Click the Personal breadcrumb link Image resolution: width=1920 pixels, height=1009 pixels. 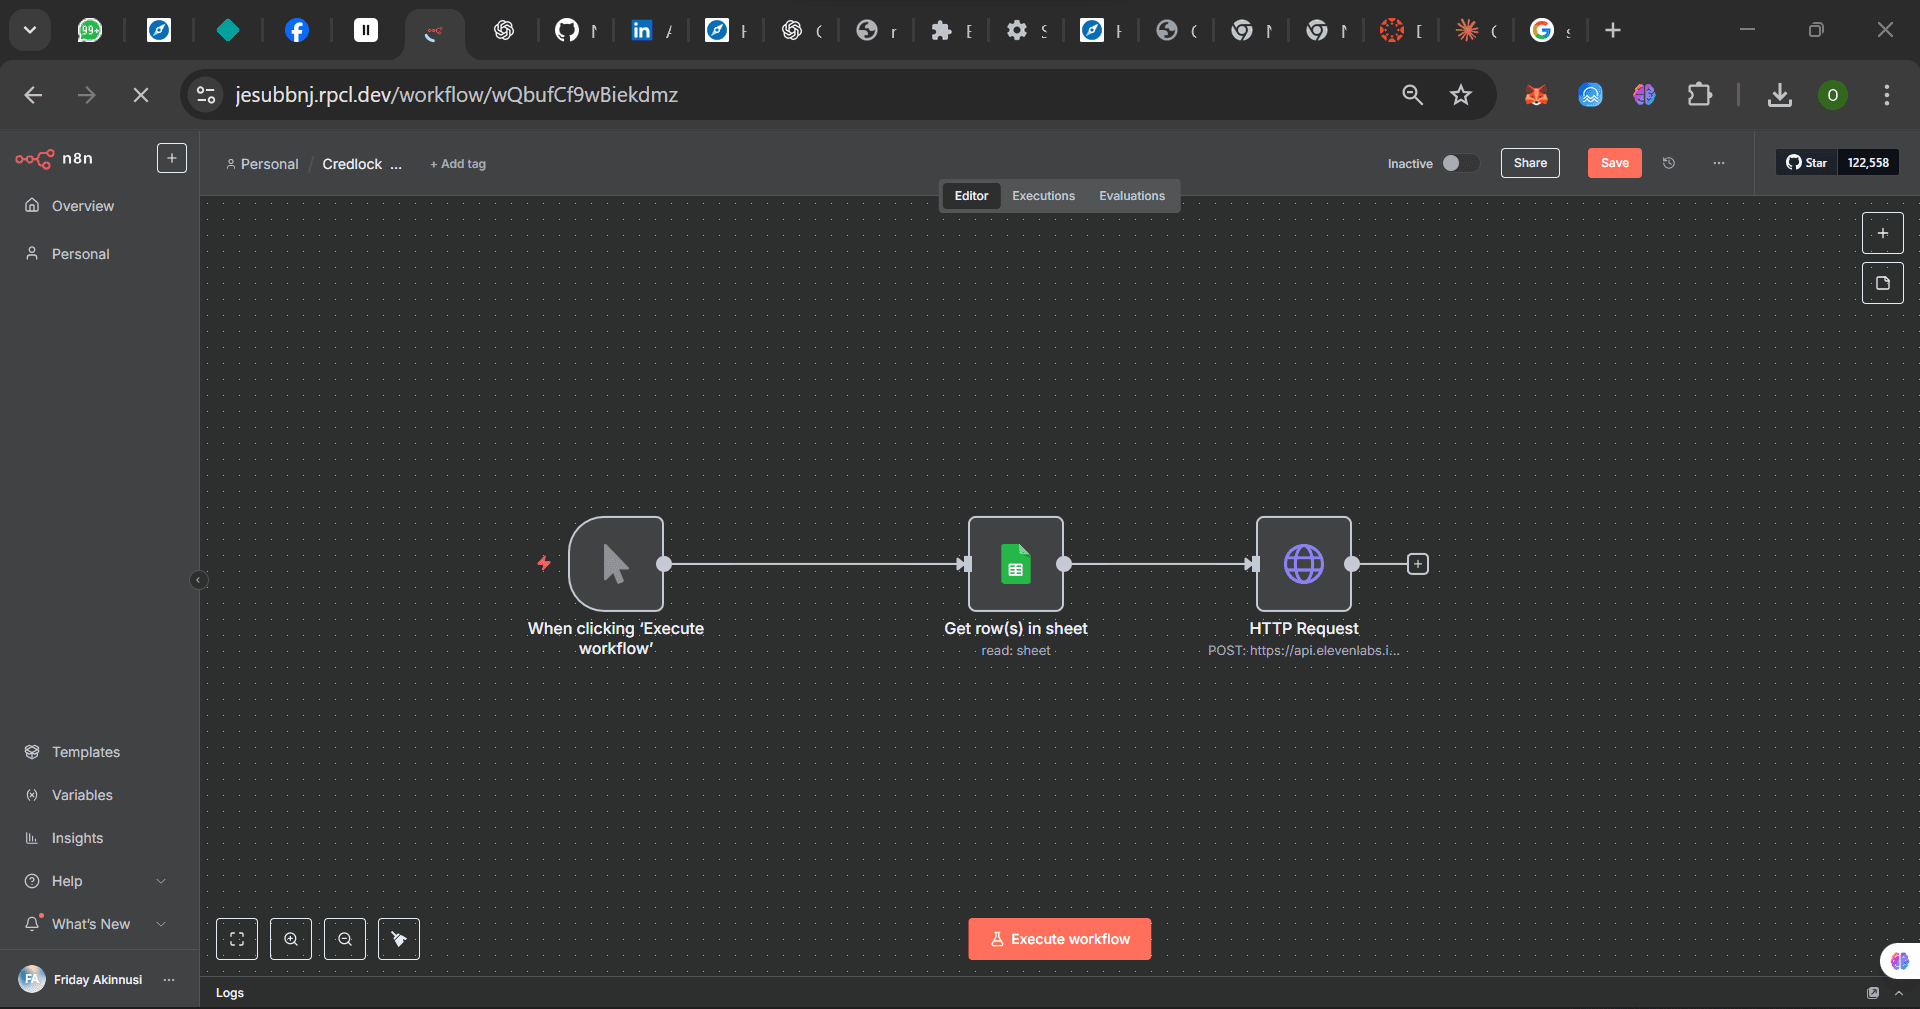click(x=263, y=164)
